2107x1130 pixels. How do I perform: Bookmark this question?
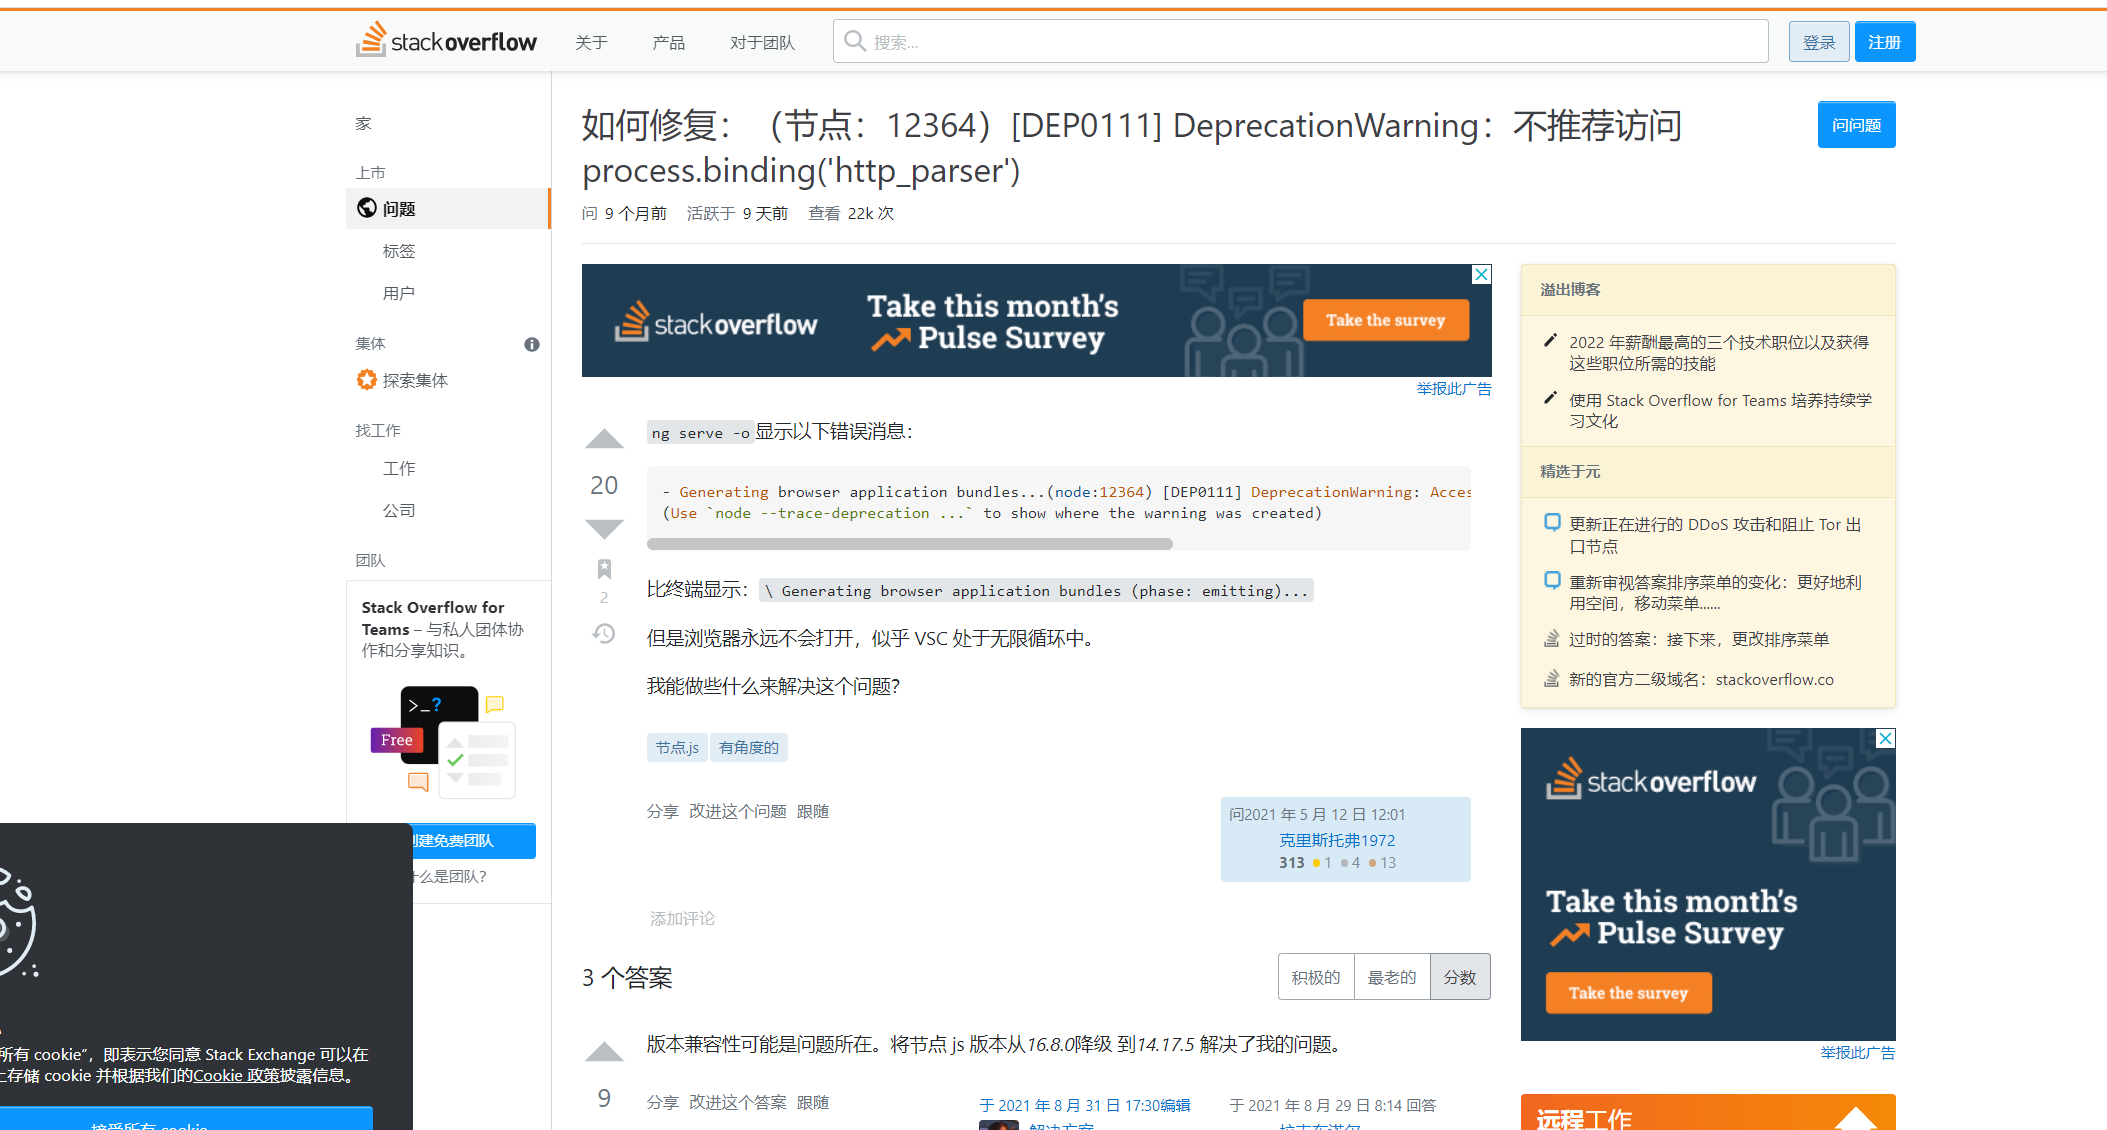coord(604,569)
